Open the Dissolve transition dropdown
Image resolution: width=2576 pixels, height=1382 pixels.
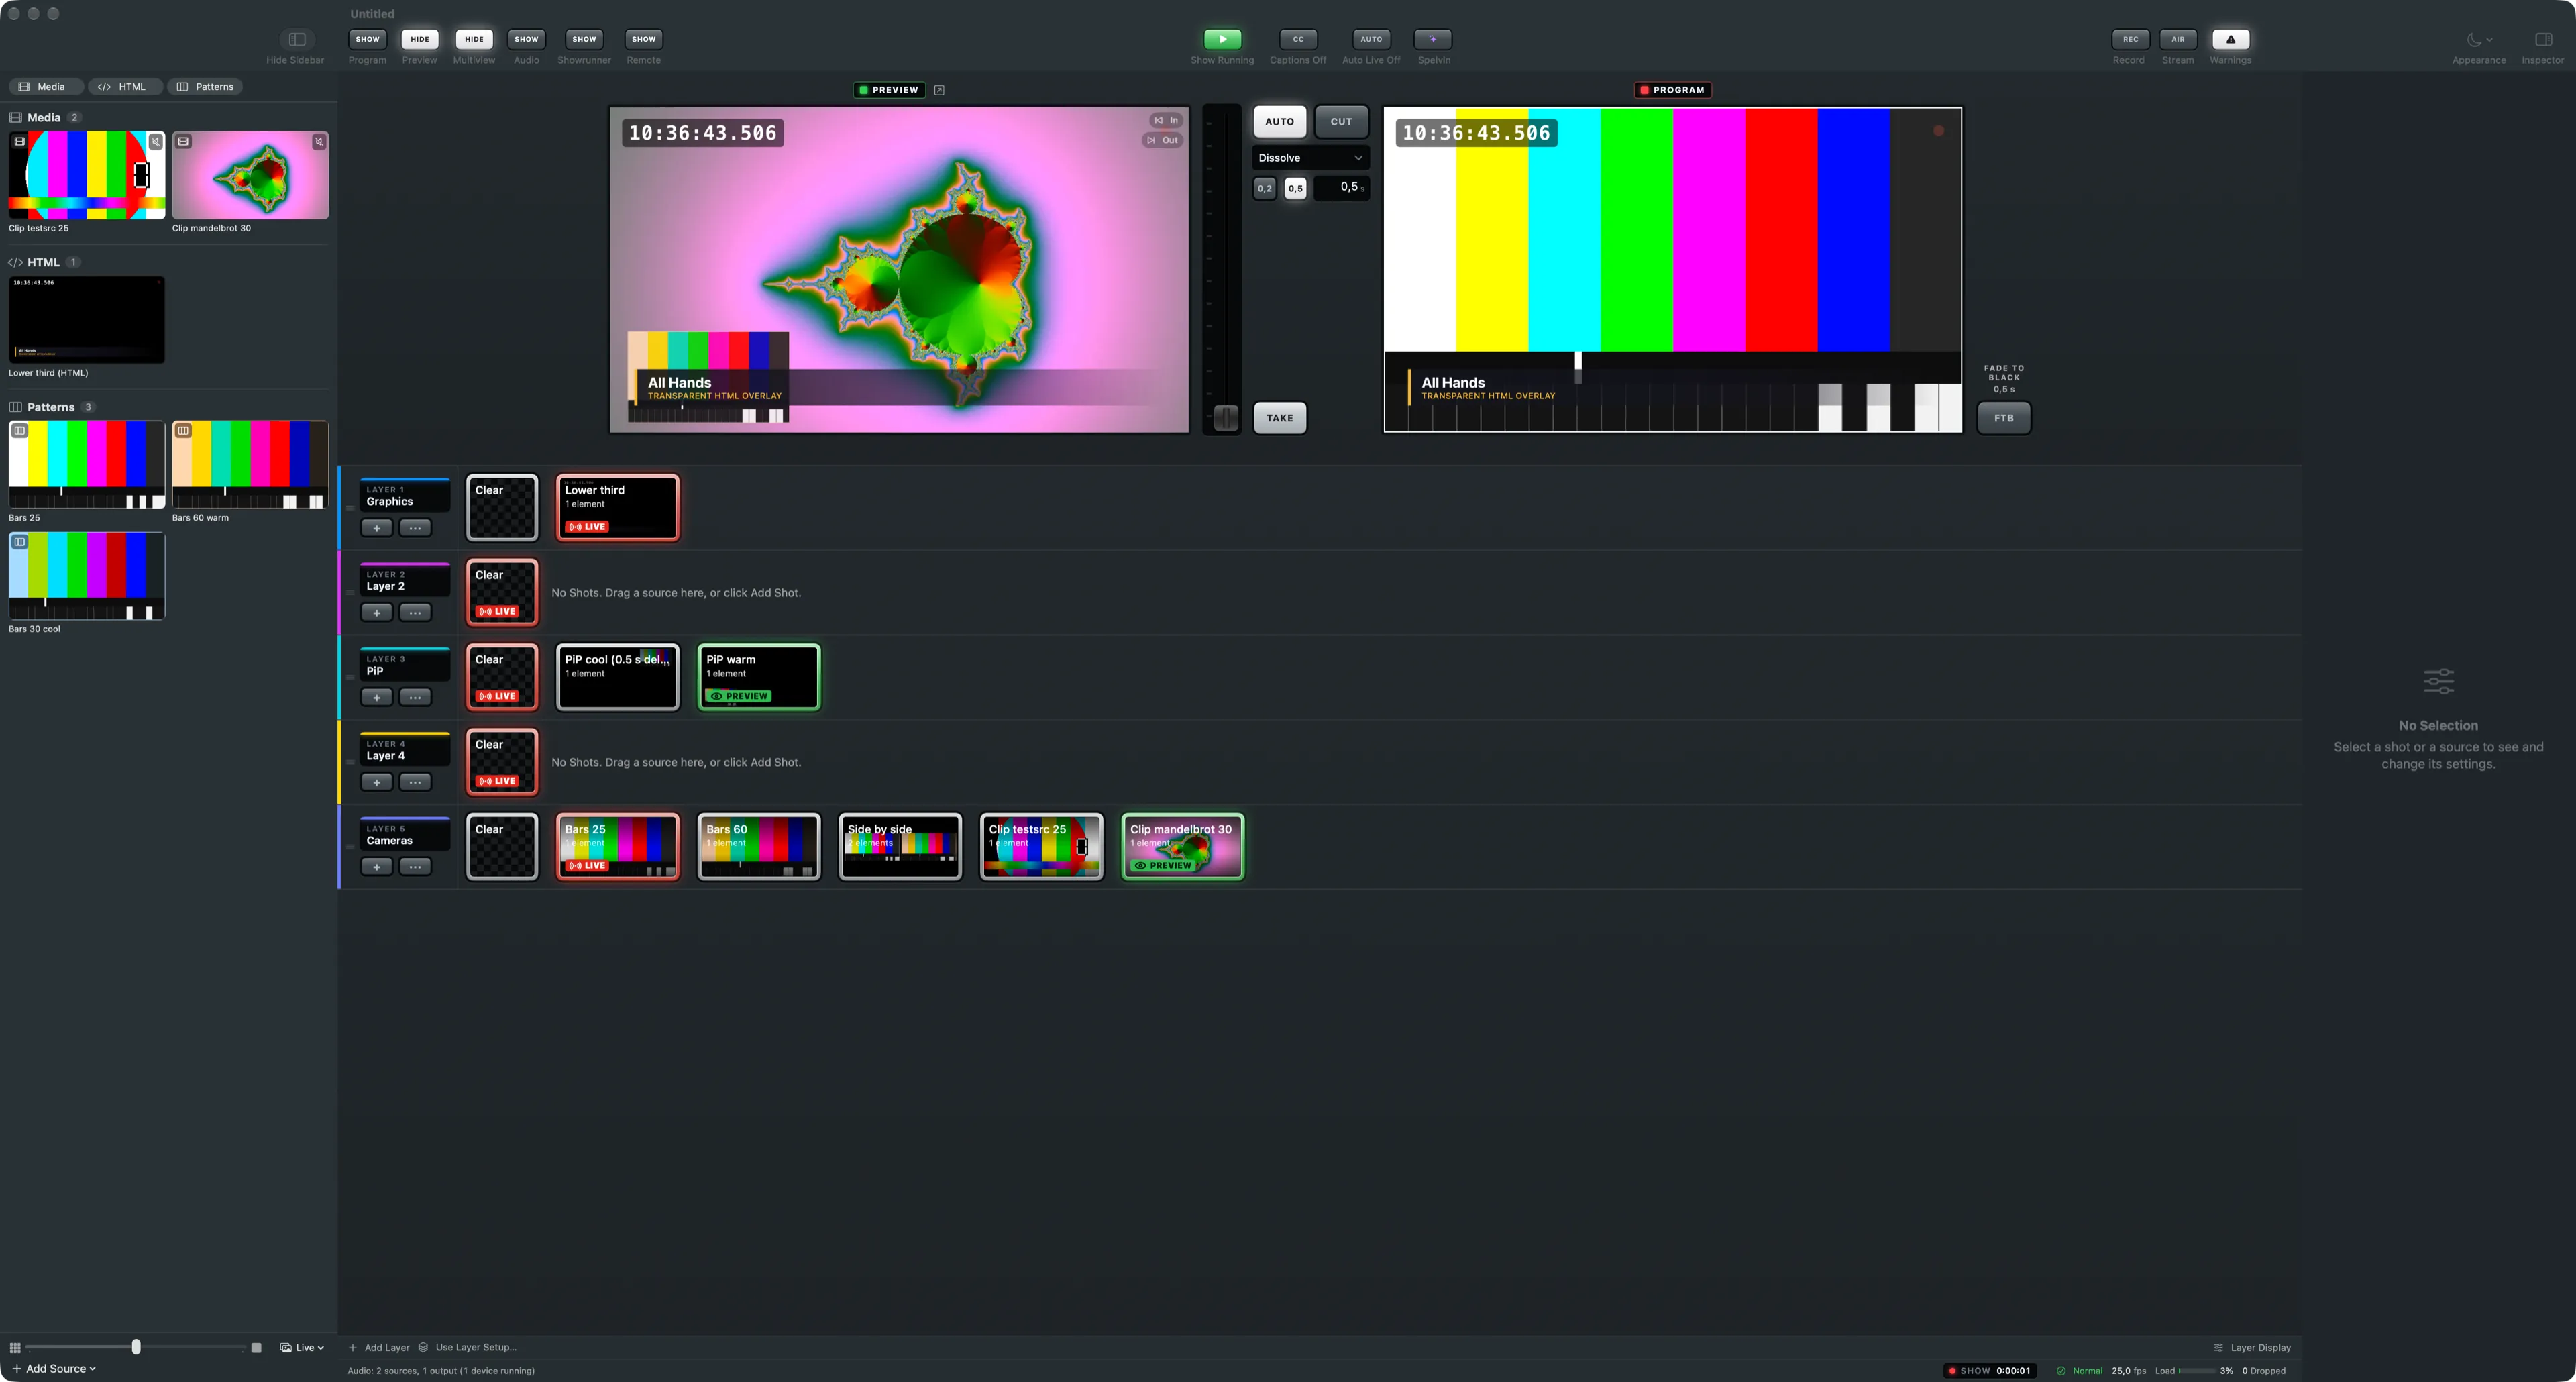(1310, 158)
